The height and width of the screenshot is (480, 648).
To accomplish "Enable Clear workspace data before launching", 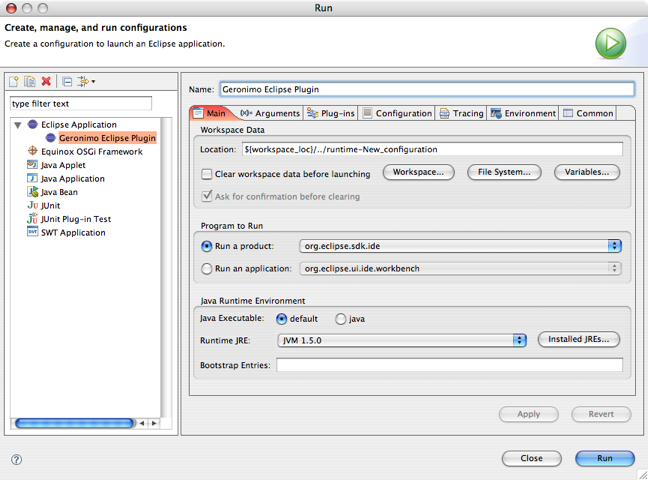I will [x=207, y=174].
